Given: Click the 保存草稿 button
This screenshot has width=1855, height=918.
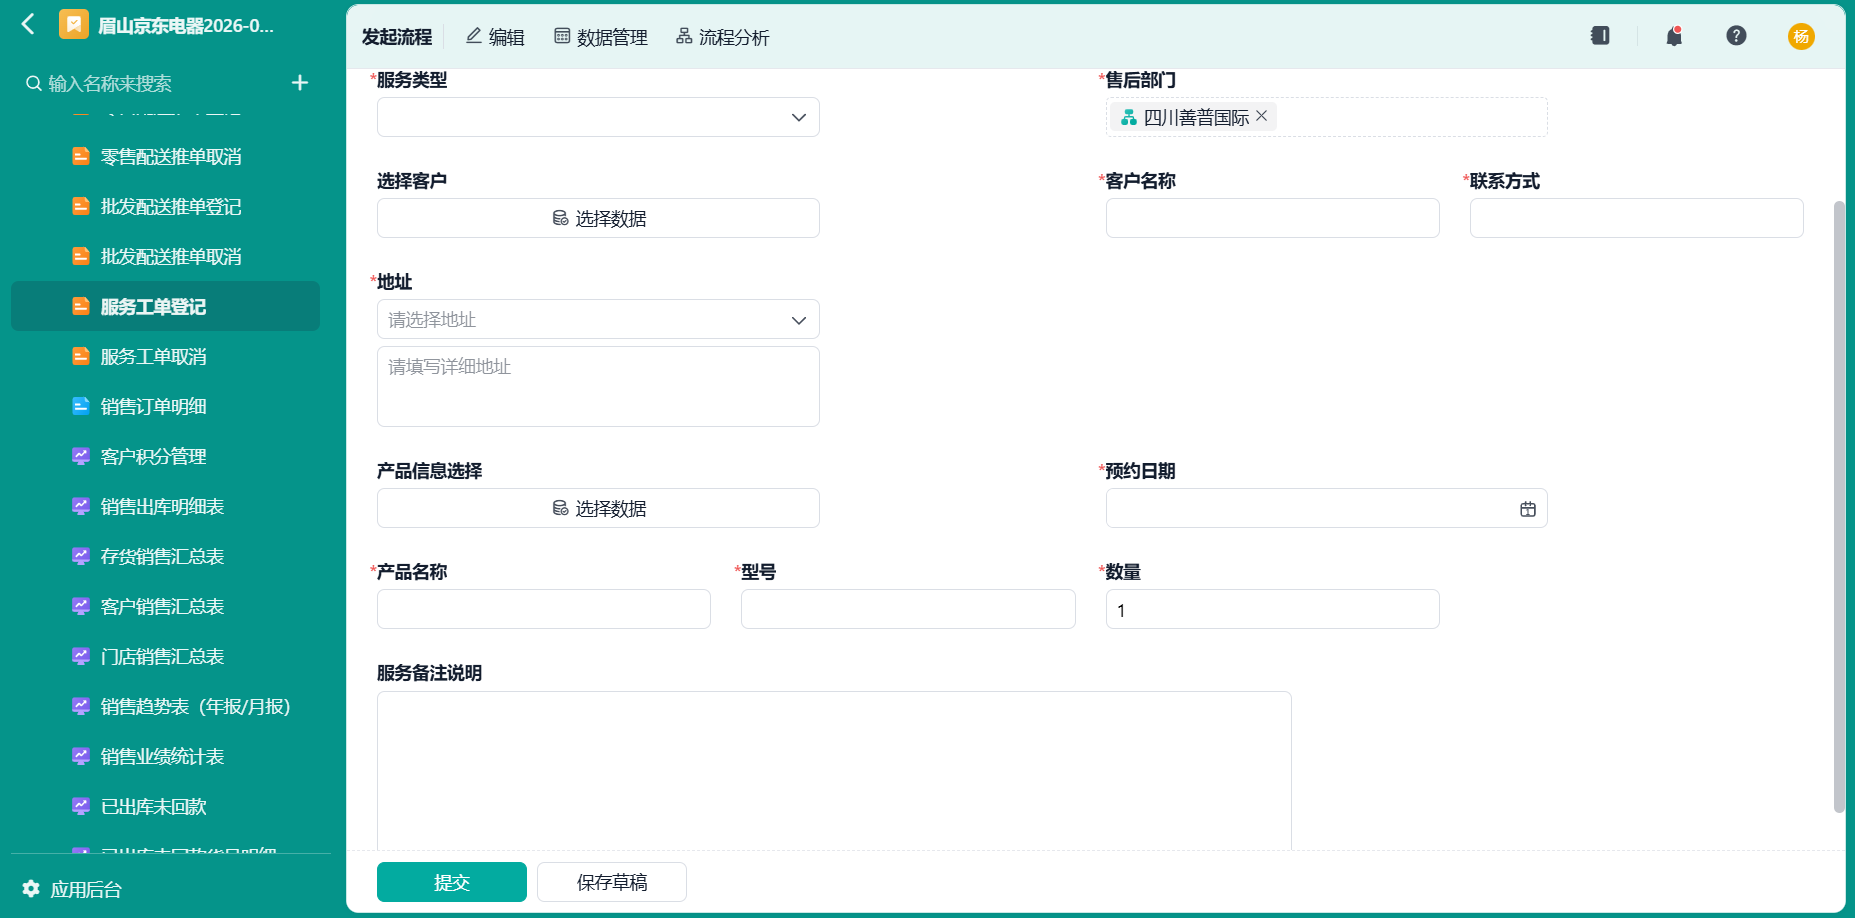Looking at the screenshot, I should (x=612, y=882).
